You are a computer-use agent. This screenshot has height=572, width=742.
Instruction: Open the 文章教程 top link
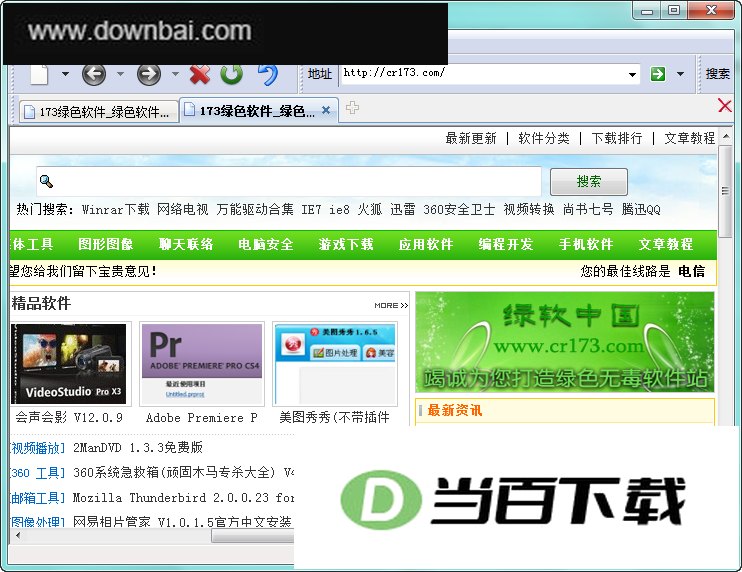[x=689, y=138]
